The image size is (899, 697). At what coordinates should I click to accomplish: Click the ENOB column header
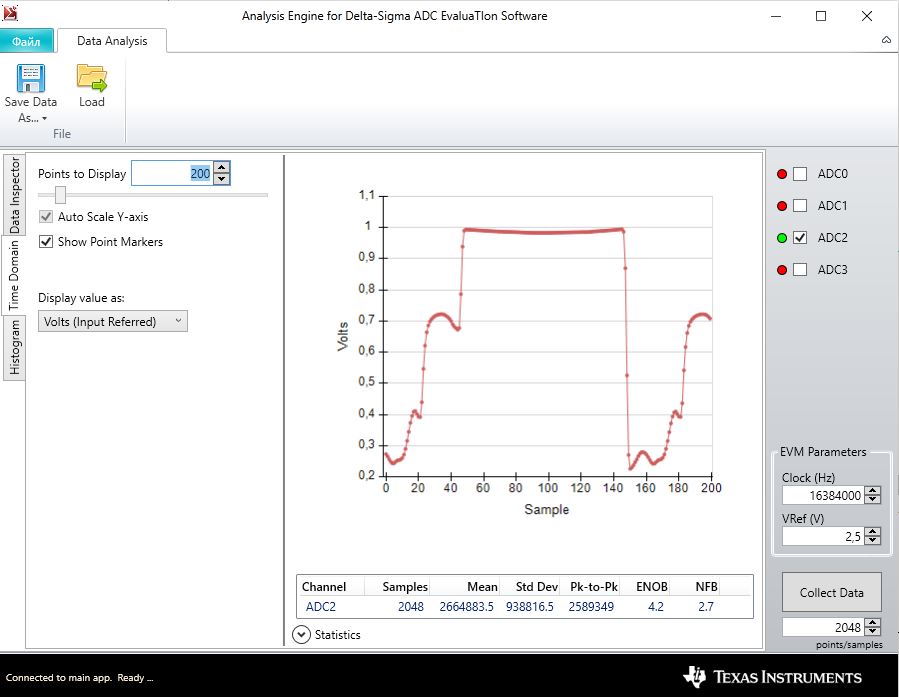coord(652,586)
